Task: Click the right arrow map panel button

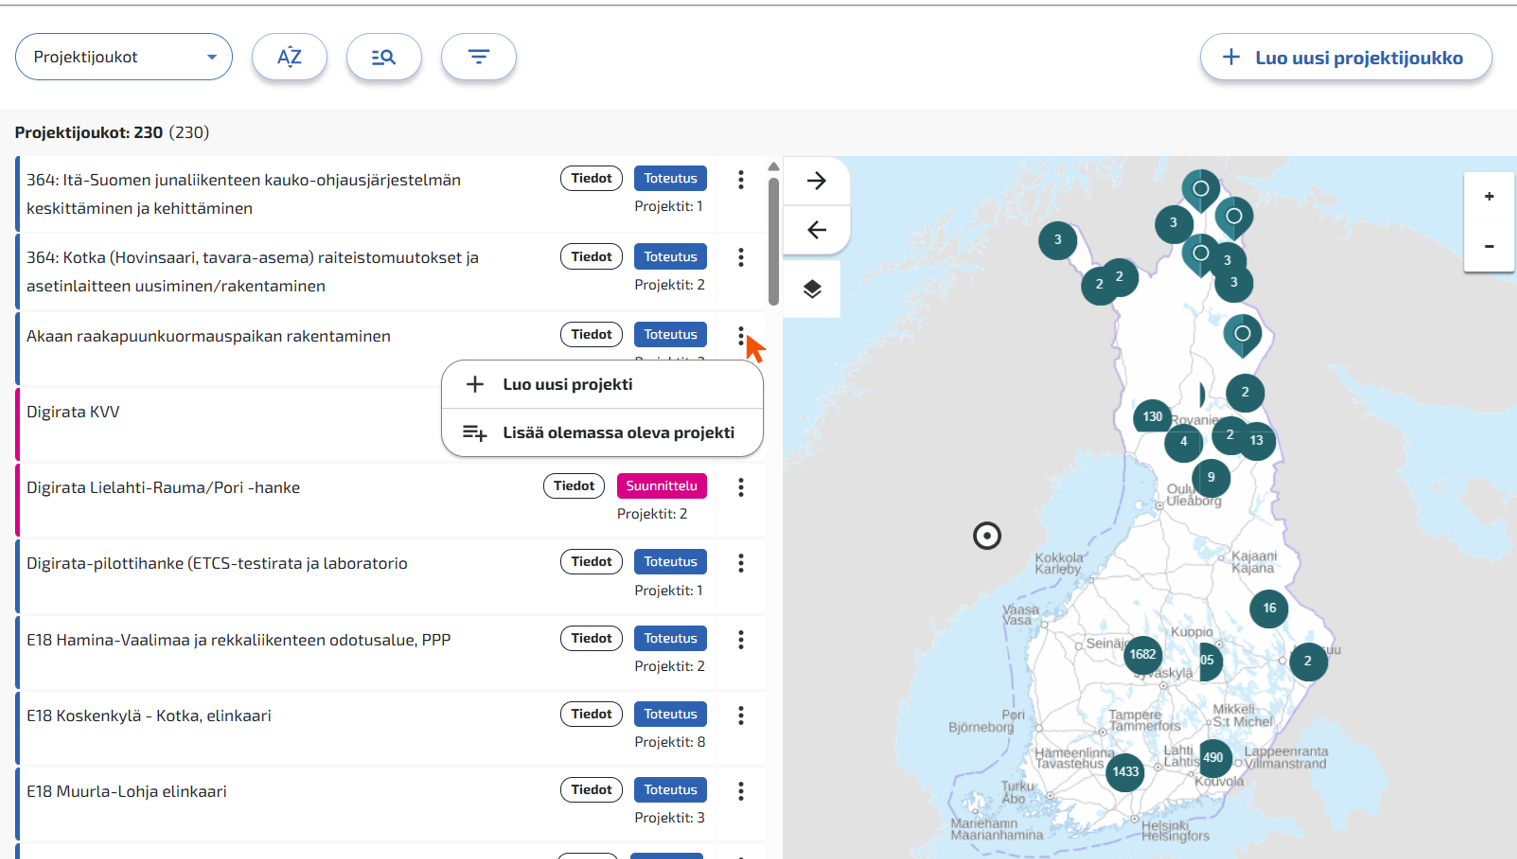Action: (817, 181)
